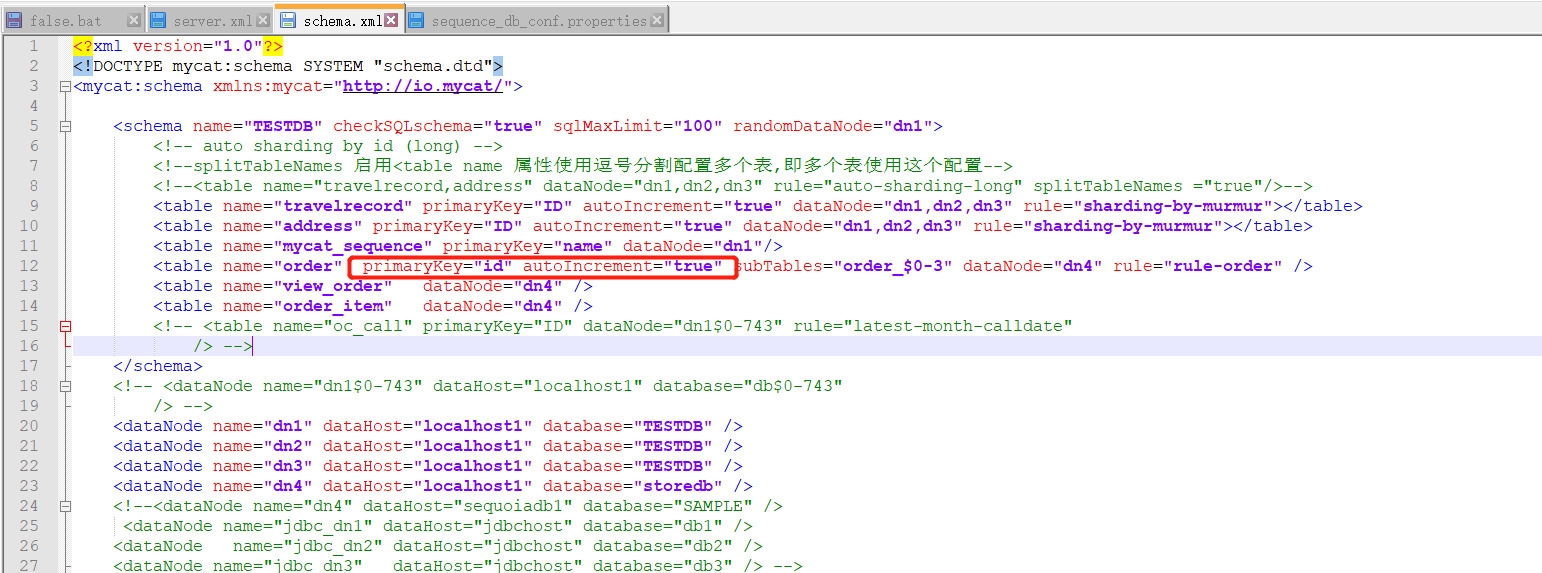Close the false.bat tab
This screenshot has height=573, width=1542.
(134, 20)
